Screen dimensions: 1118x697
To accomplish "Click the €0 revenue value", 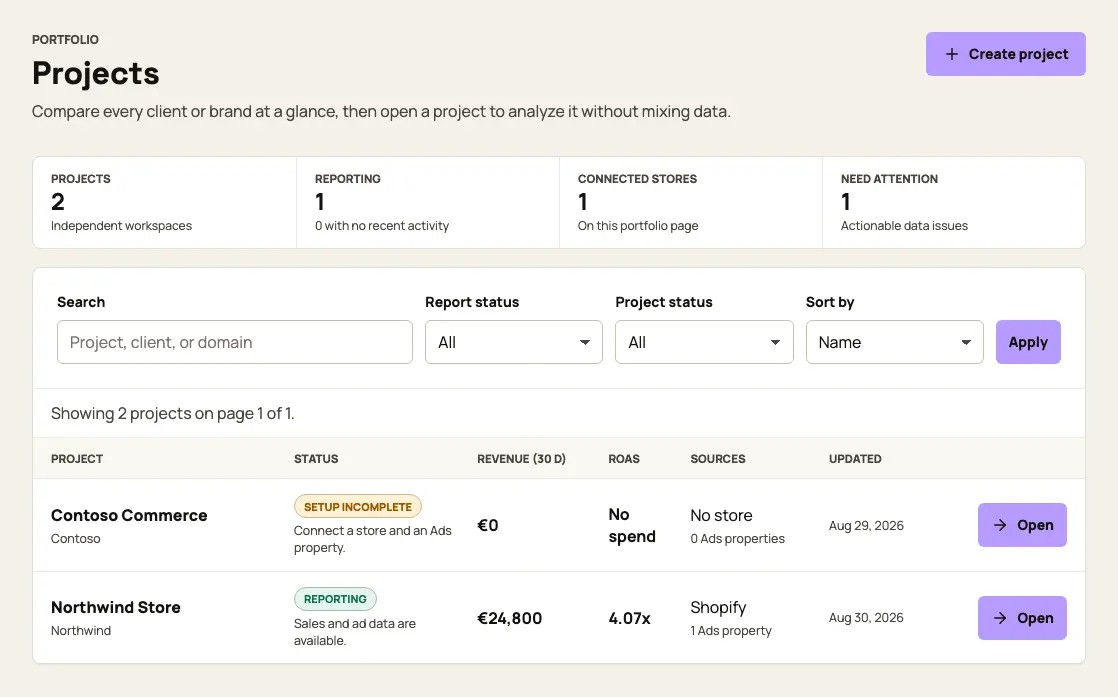I will (488, 525).
